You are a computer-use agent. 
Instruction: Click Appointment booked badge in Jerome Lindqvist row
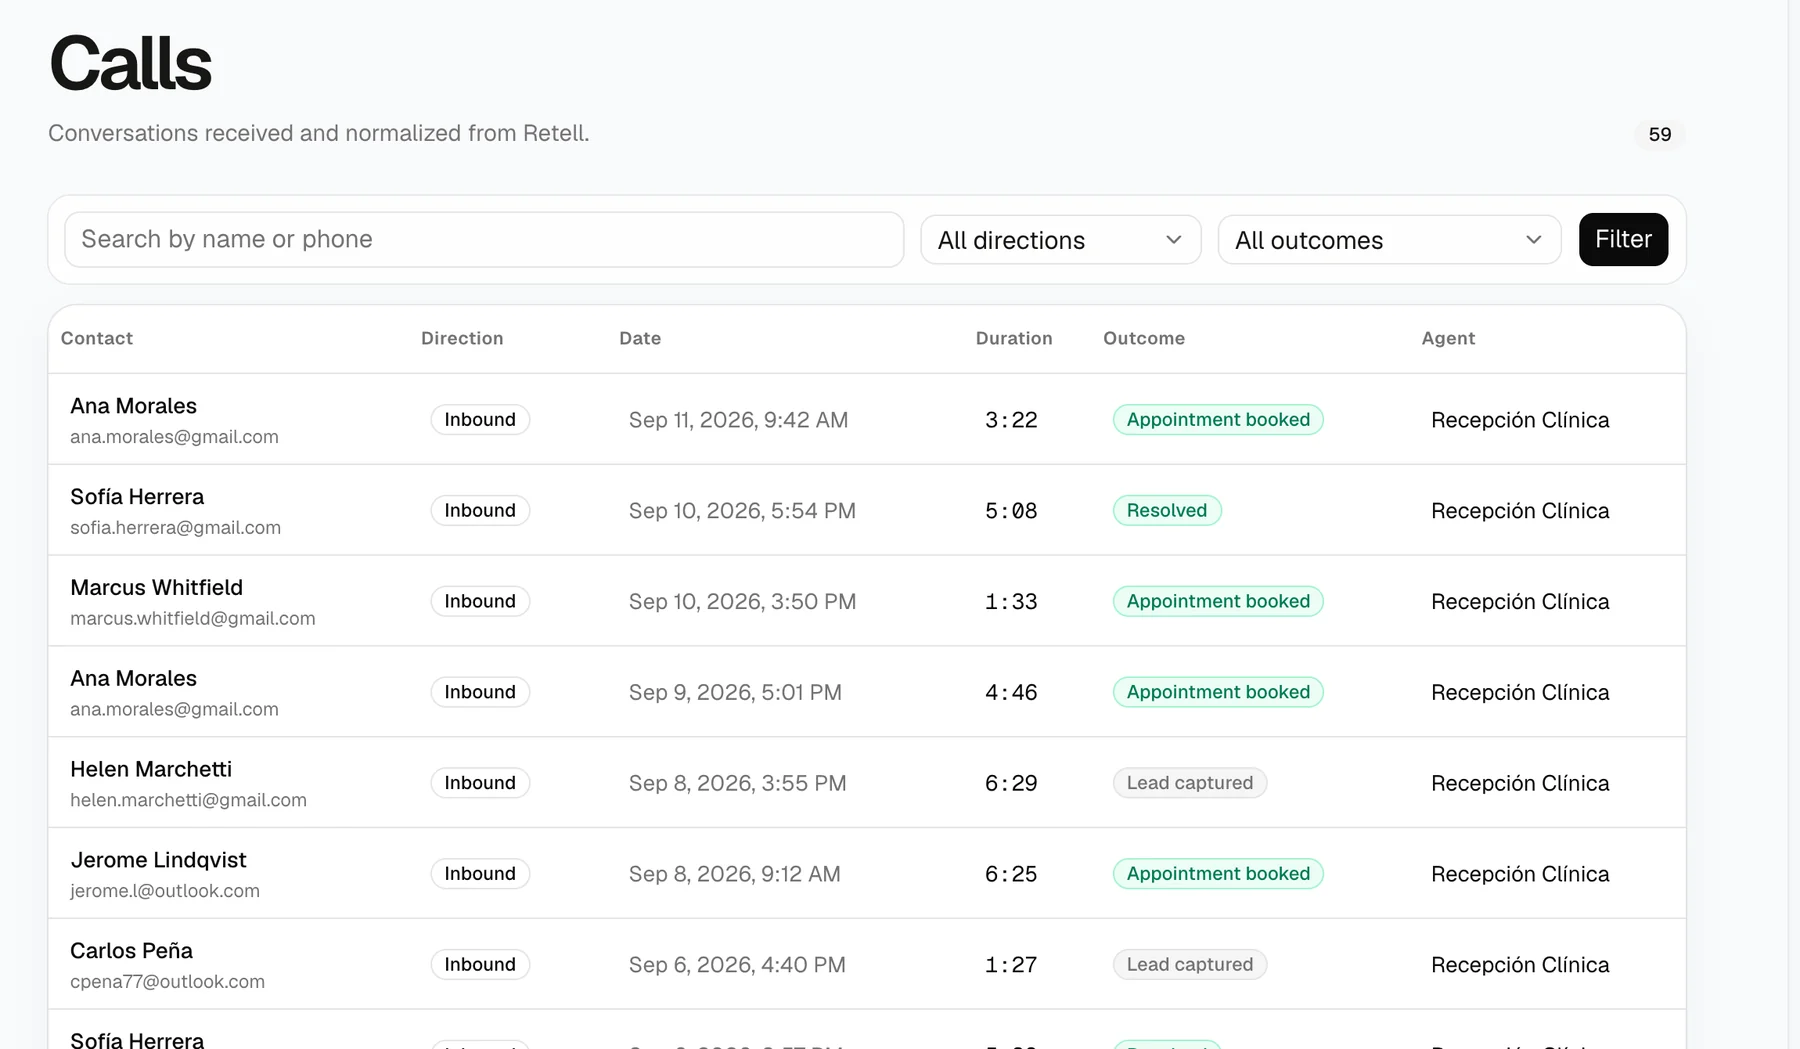pyautogui.click(x=1218, y=874)
